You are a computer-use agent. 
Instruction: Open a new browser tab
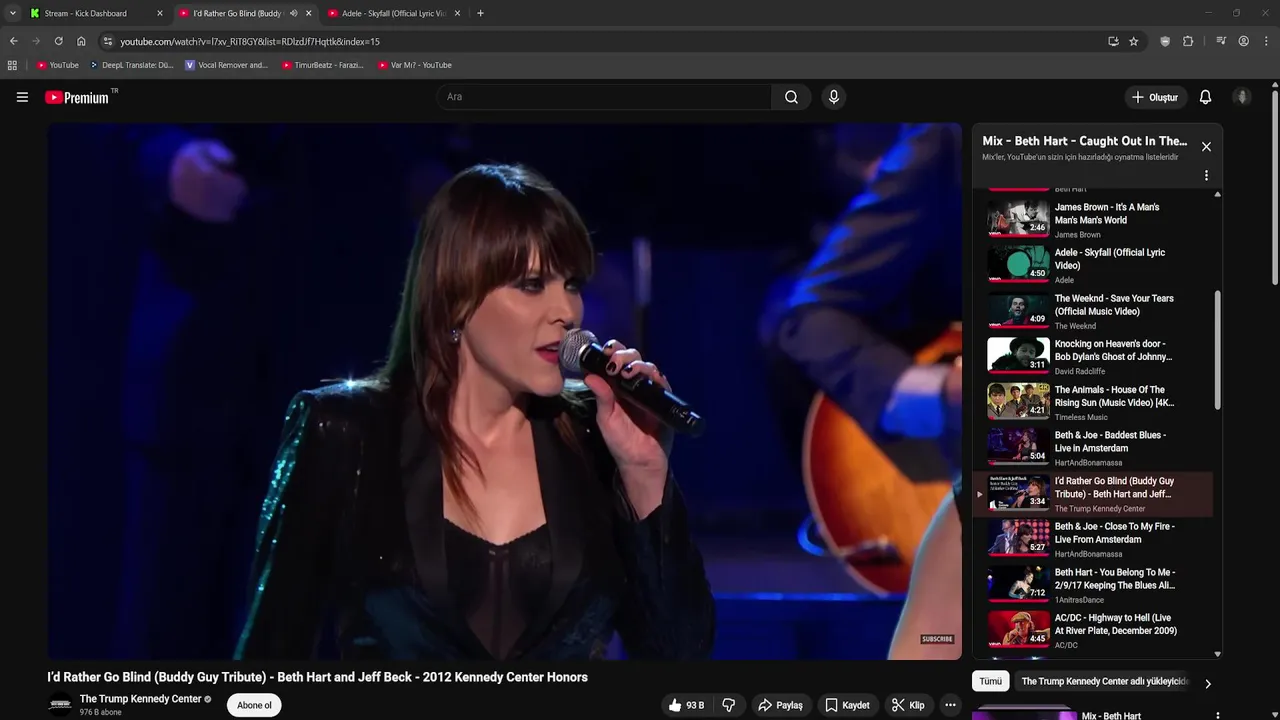coord(480,13)
